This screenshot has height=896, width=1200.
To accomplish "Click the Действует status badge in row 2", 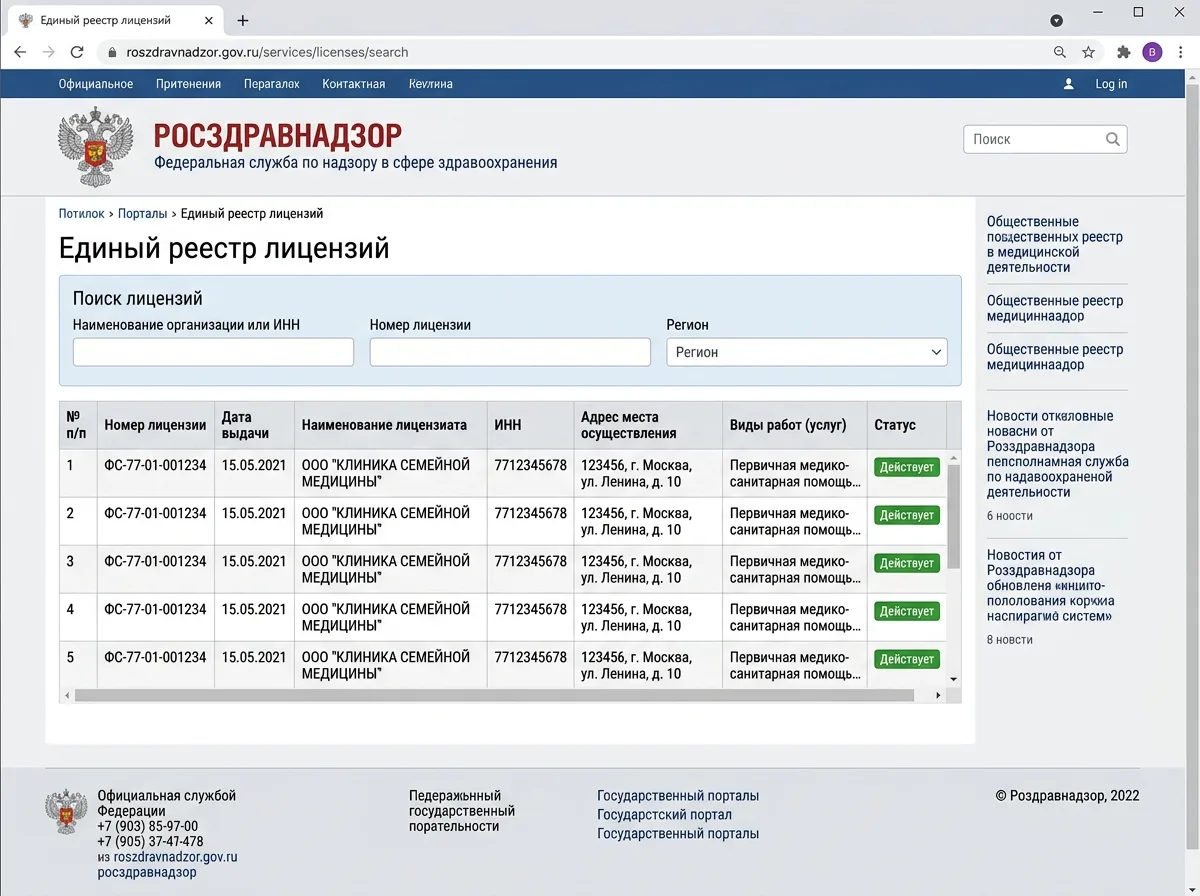I will pos(907,515).
